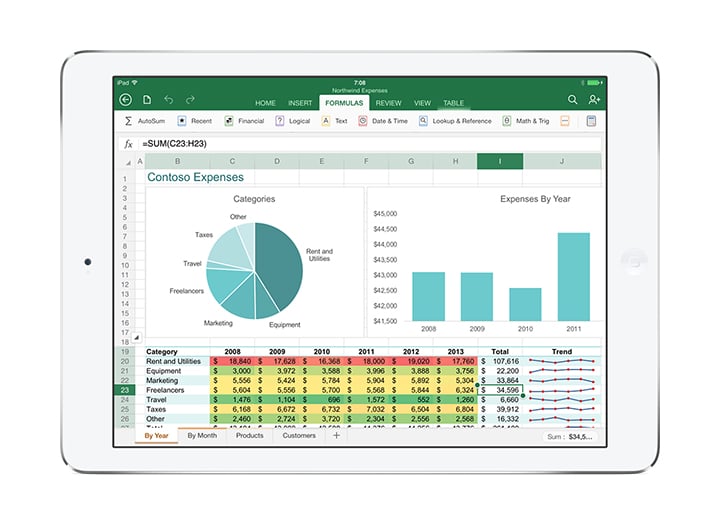The width and height of the screenshot is (728, 515).
Task: Switch to By Month sheet
Action: click(x=202, y=436)
